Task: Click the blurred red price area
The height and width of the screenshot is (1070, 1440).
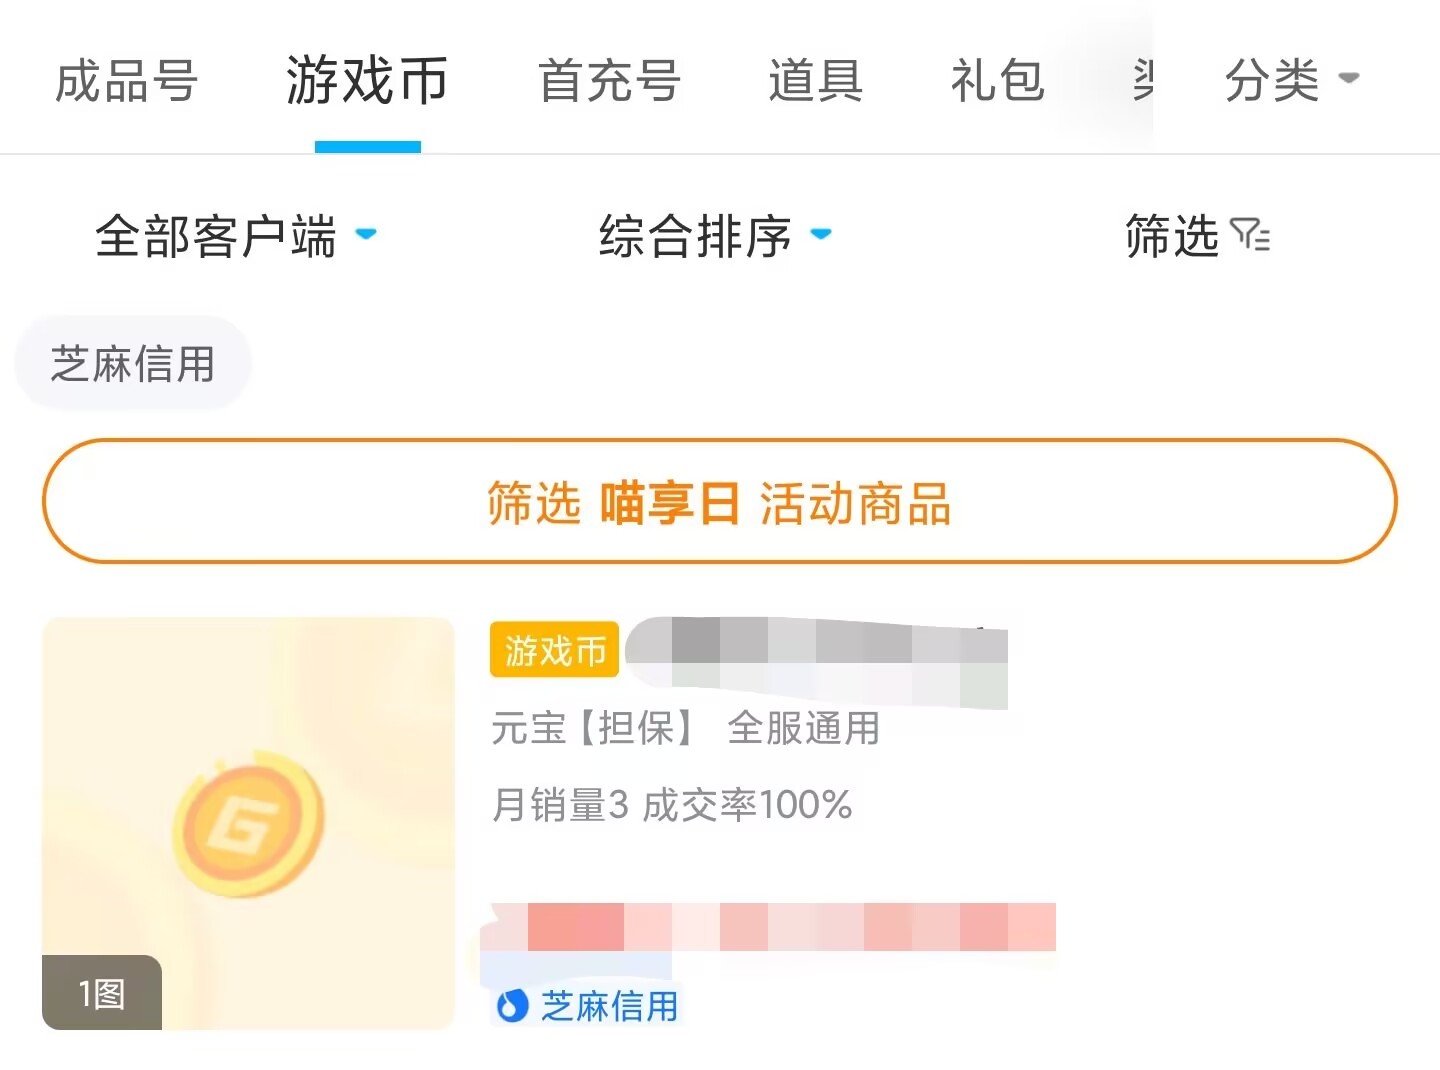Action: tap(770, 926)
